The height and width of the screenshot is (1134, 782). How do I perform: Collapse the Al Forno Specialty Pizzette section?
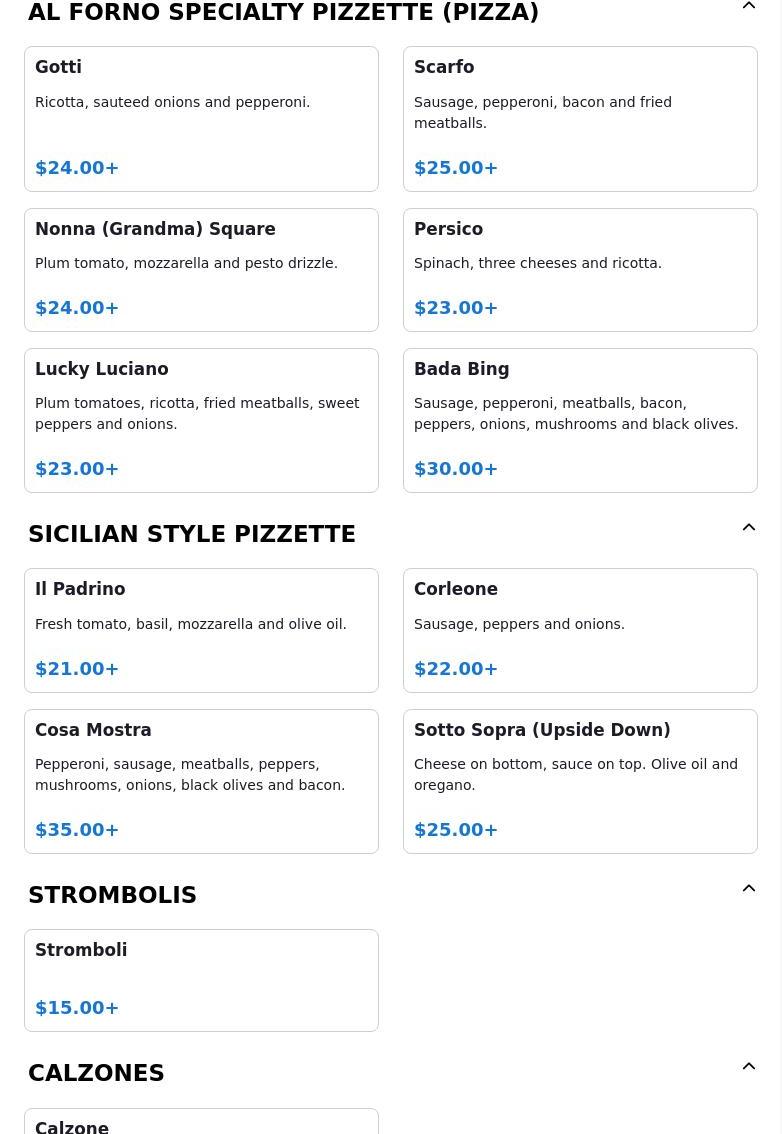click(748, 7)
